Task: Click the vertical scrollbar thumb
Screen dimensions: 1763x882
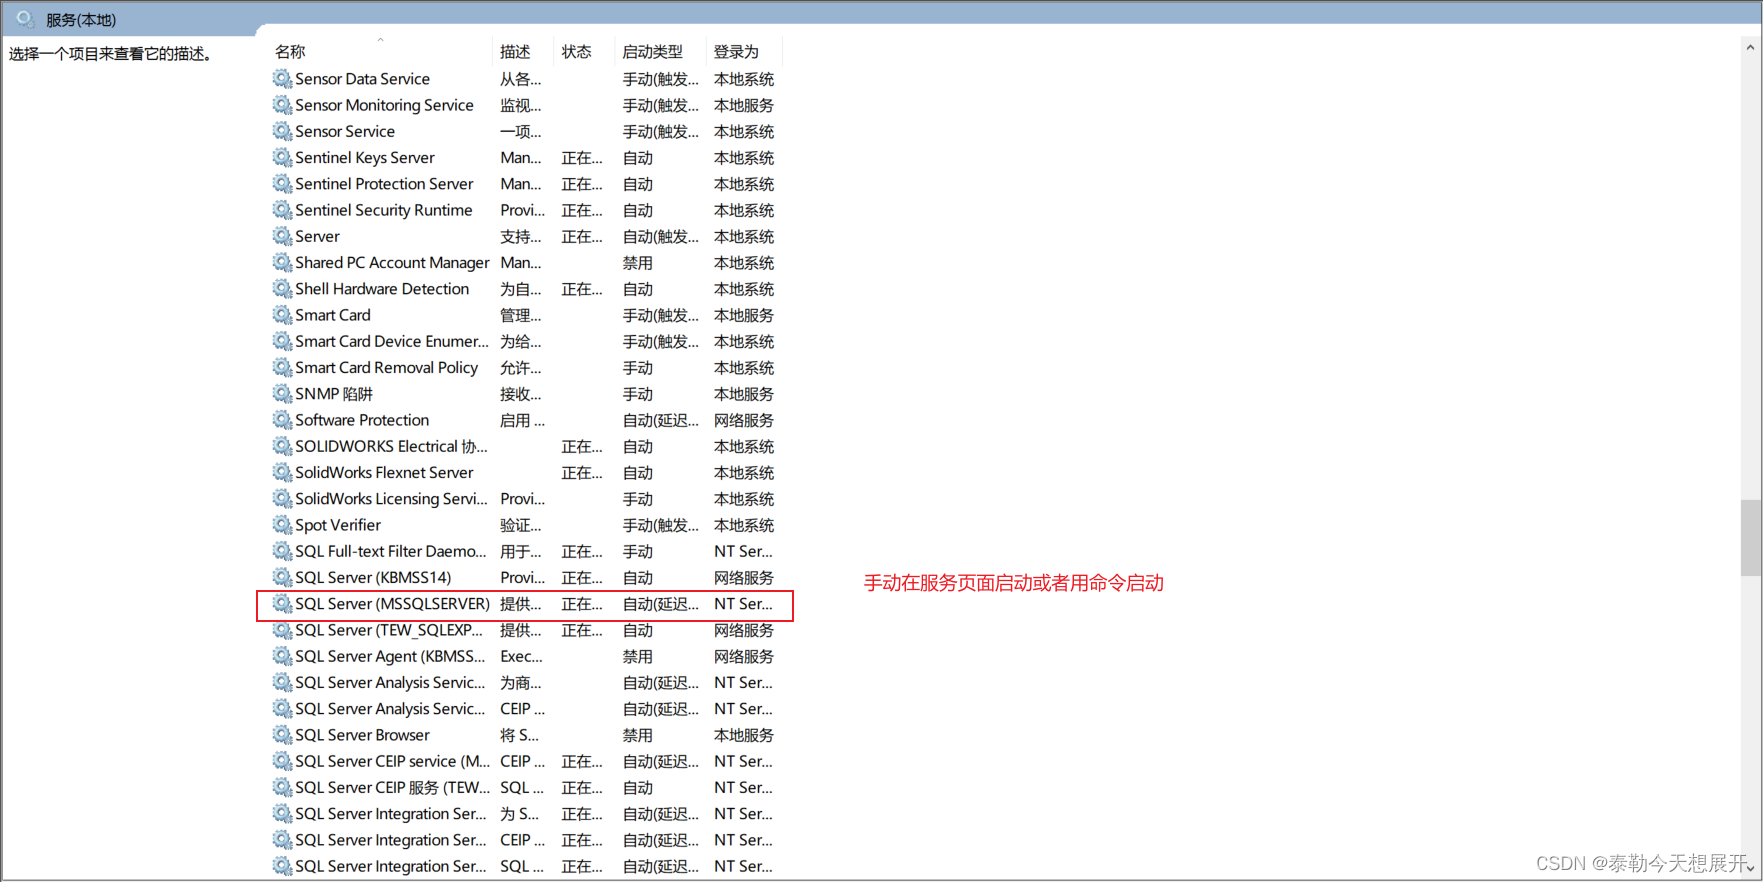Action: pyautogui.click(x=1750, y=538)
